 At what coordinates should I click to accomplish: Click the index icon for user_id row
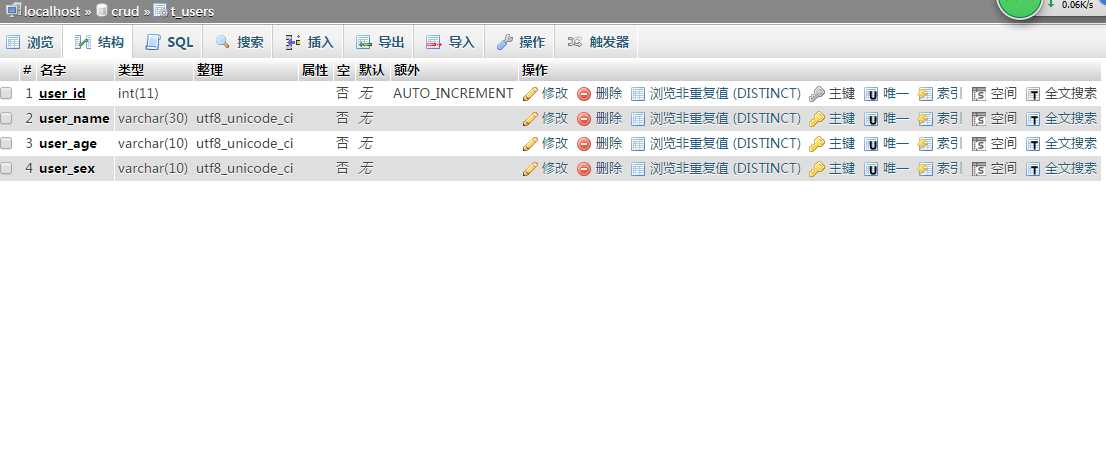tap(925, 94)
